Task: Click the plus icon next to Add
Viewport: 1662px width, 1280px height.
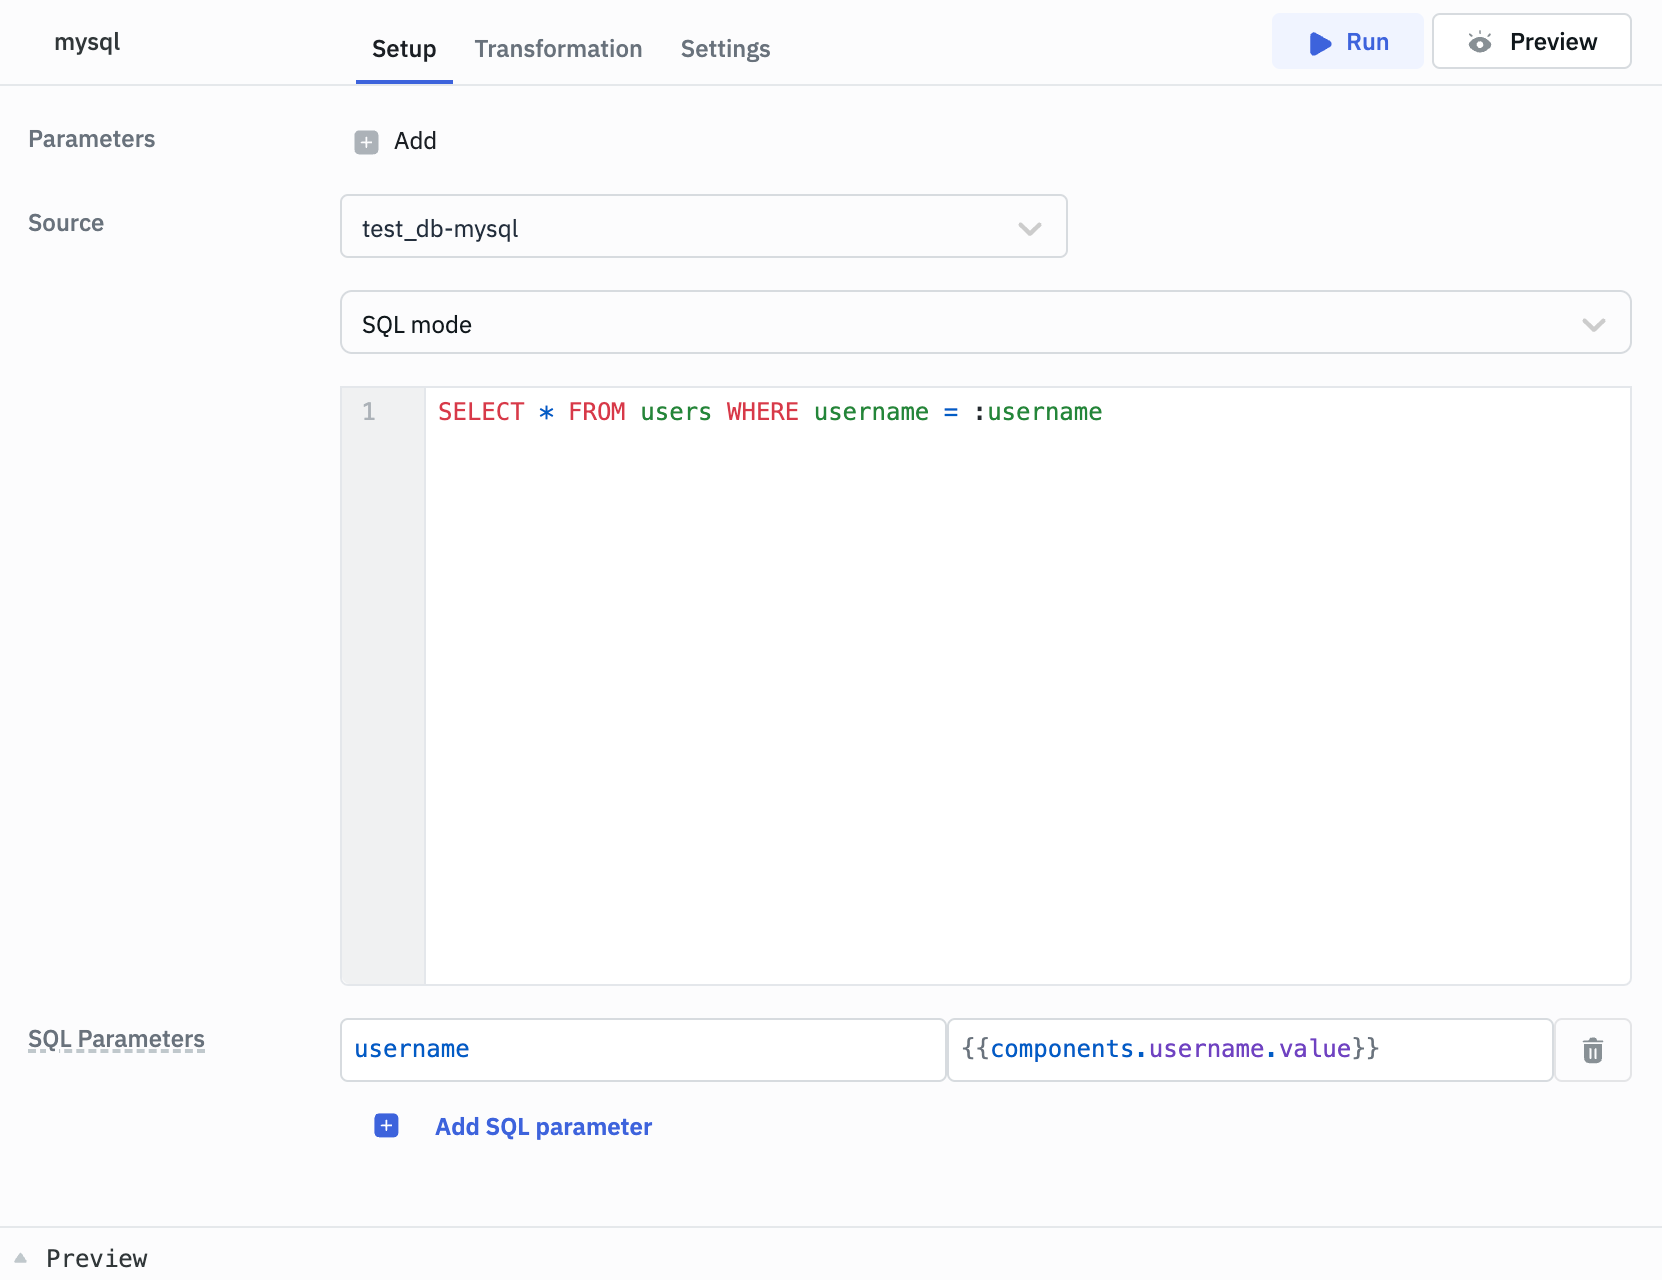Action: 366,142
